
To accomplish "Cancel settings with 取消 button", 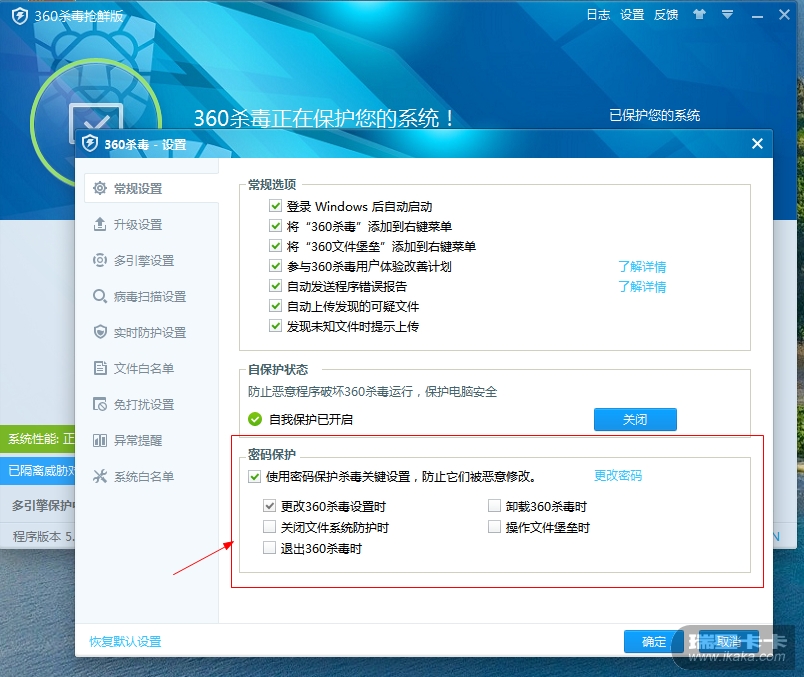I will tap(729, 642).
